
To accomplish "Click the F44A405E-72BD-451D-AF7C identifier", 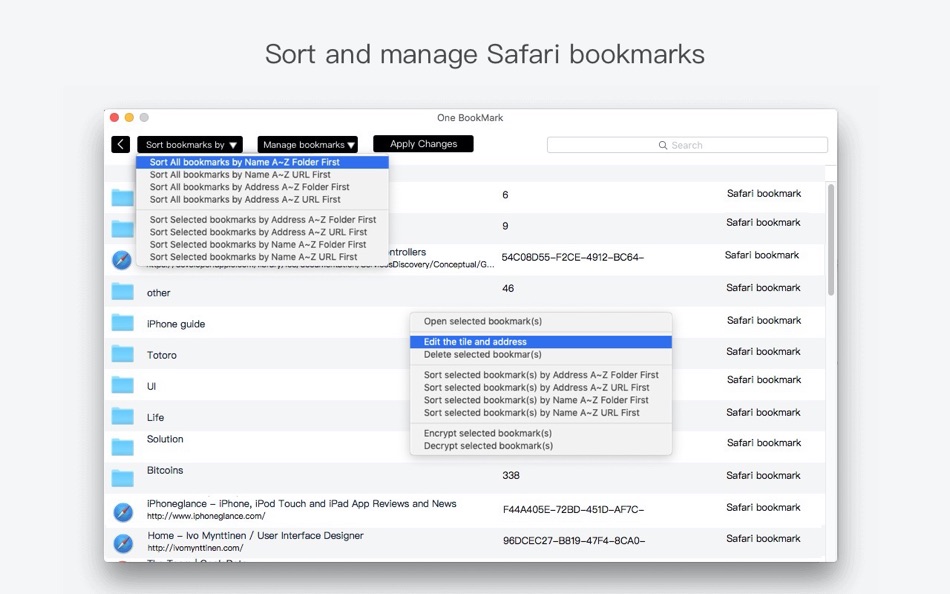I will tap(573, 510).
